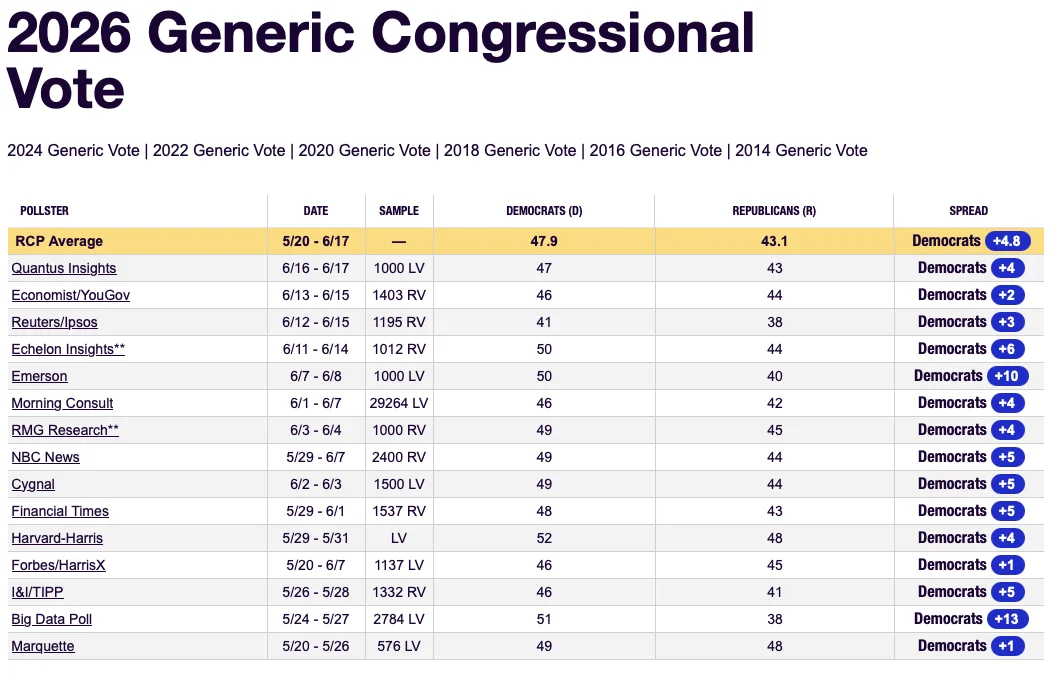Click the +10 spread badge for Emerson
Viewport: 1055px width, 676px height.
click(1007, 376)
